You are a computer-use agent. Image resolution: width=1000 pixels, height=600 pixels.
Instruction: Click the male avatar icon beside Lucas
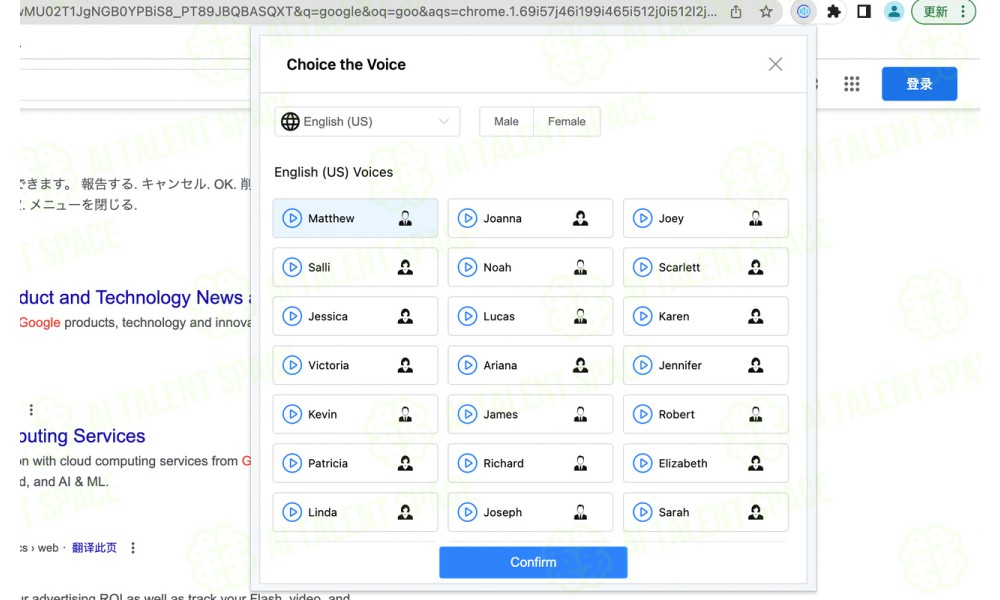580,316
